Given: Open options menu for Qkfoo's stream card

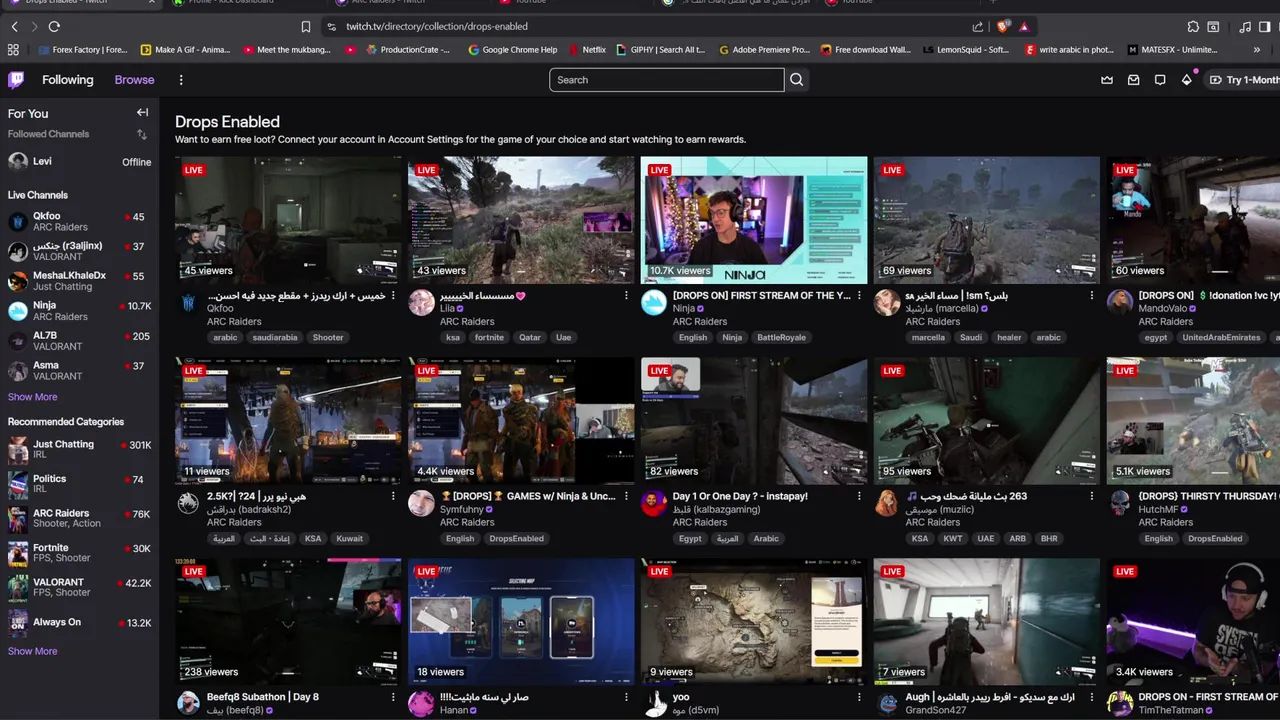Looking at the screenshot, I should [393, 296].
